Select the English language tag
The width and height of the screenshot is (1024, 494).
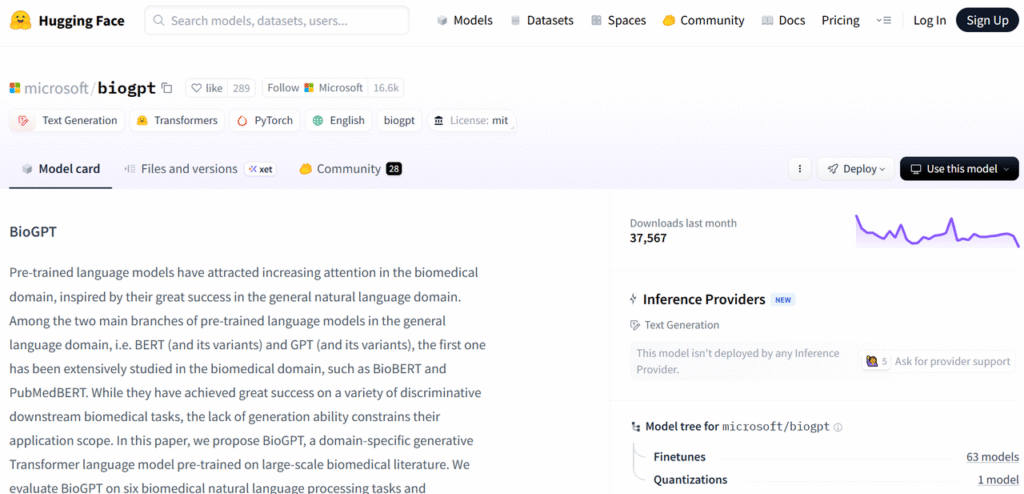338,120
